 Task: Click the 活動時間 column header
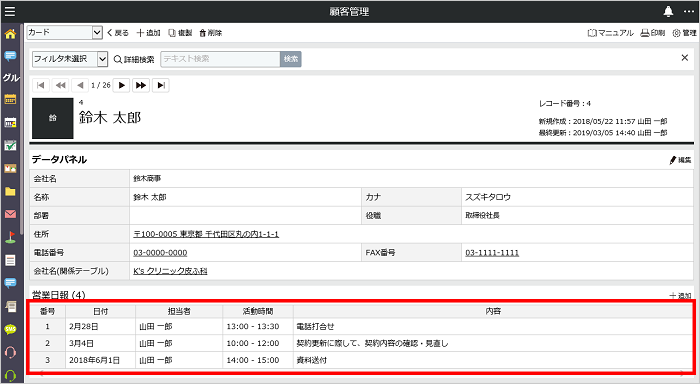258,311
